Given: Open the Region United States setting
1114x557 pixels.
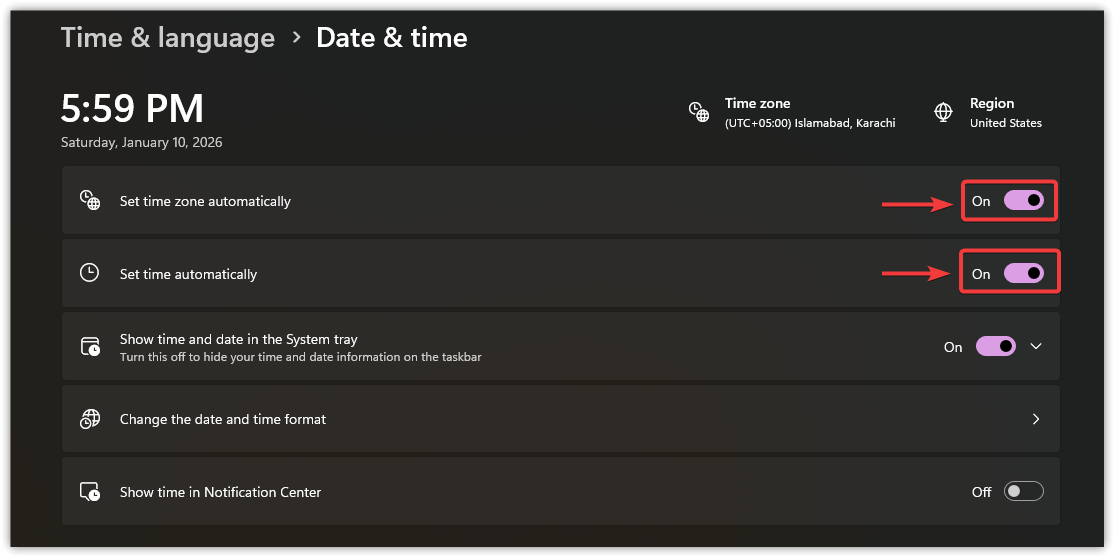Looking at the screenshot, I should click(1005, 123).
